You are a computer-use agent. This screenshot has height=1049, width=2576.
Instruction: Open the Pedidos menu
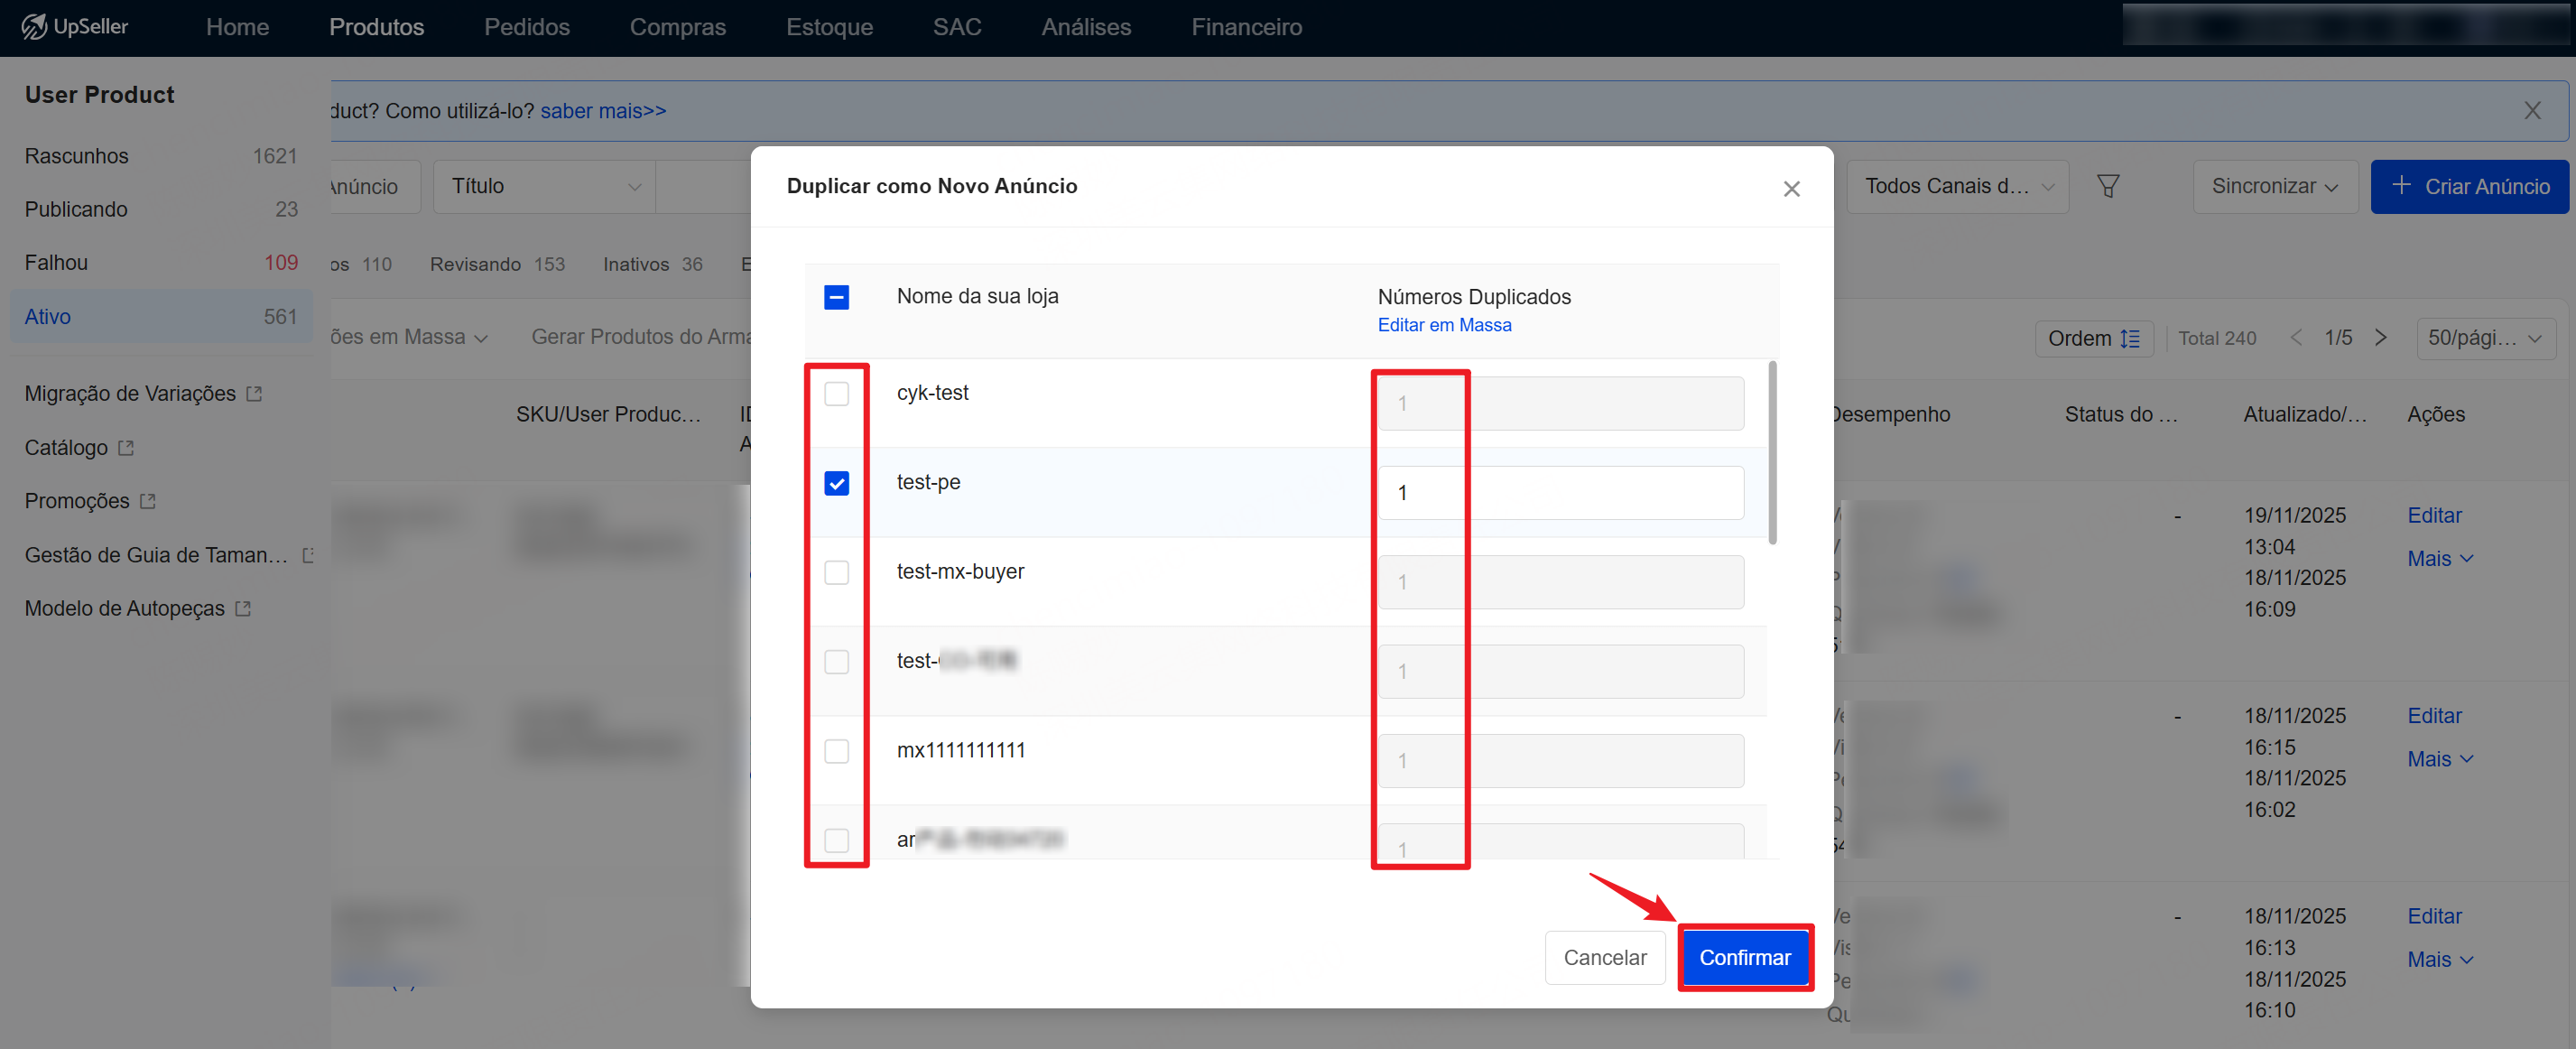coord(526,27)
